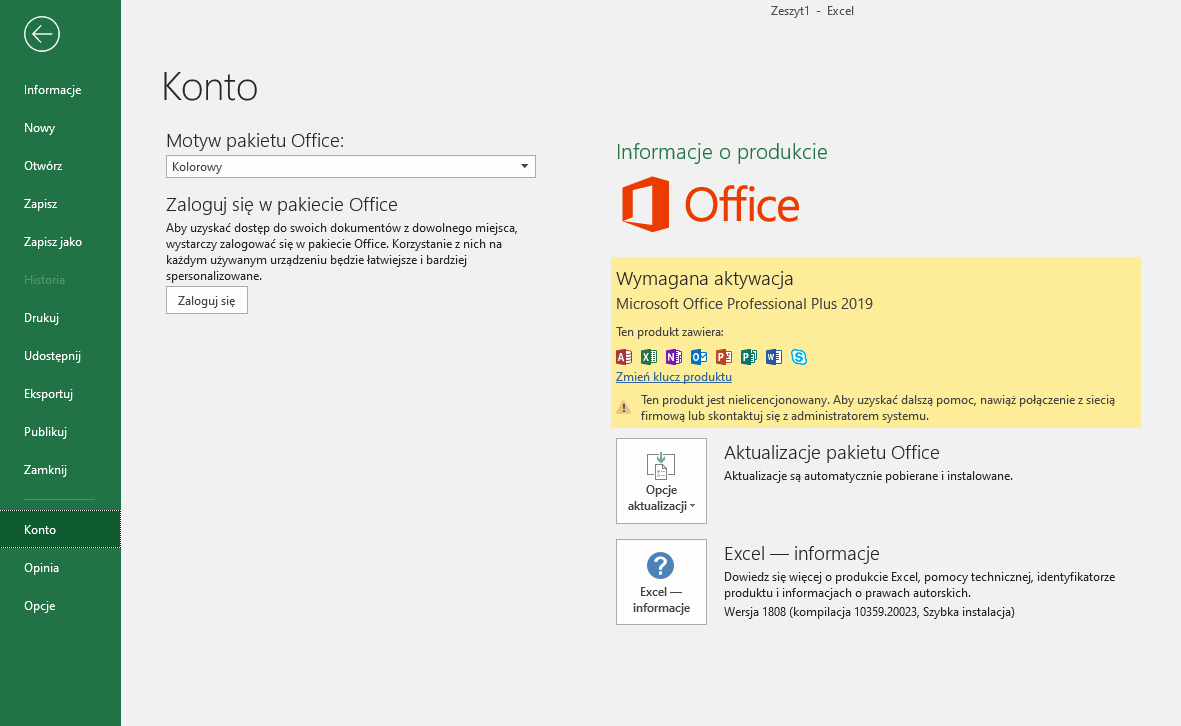Click Microsoft Office Professional Plus 2019 text
The image size is (1181, 726).
click(x=744, y=304)
